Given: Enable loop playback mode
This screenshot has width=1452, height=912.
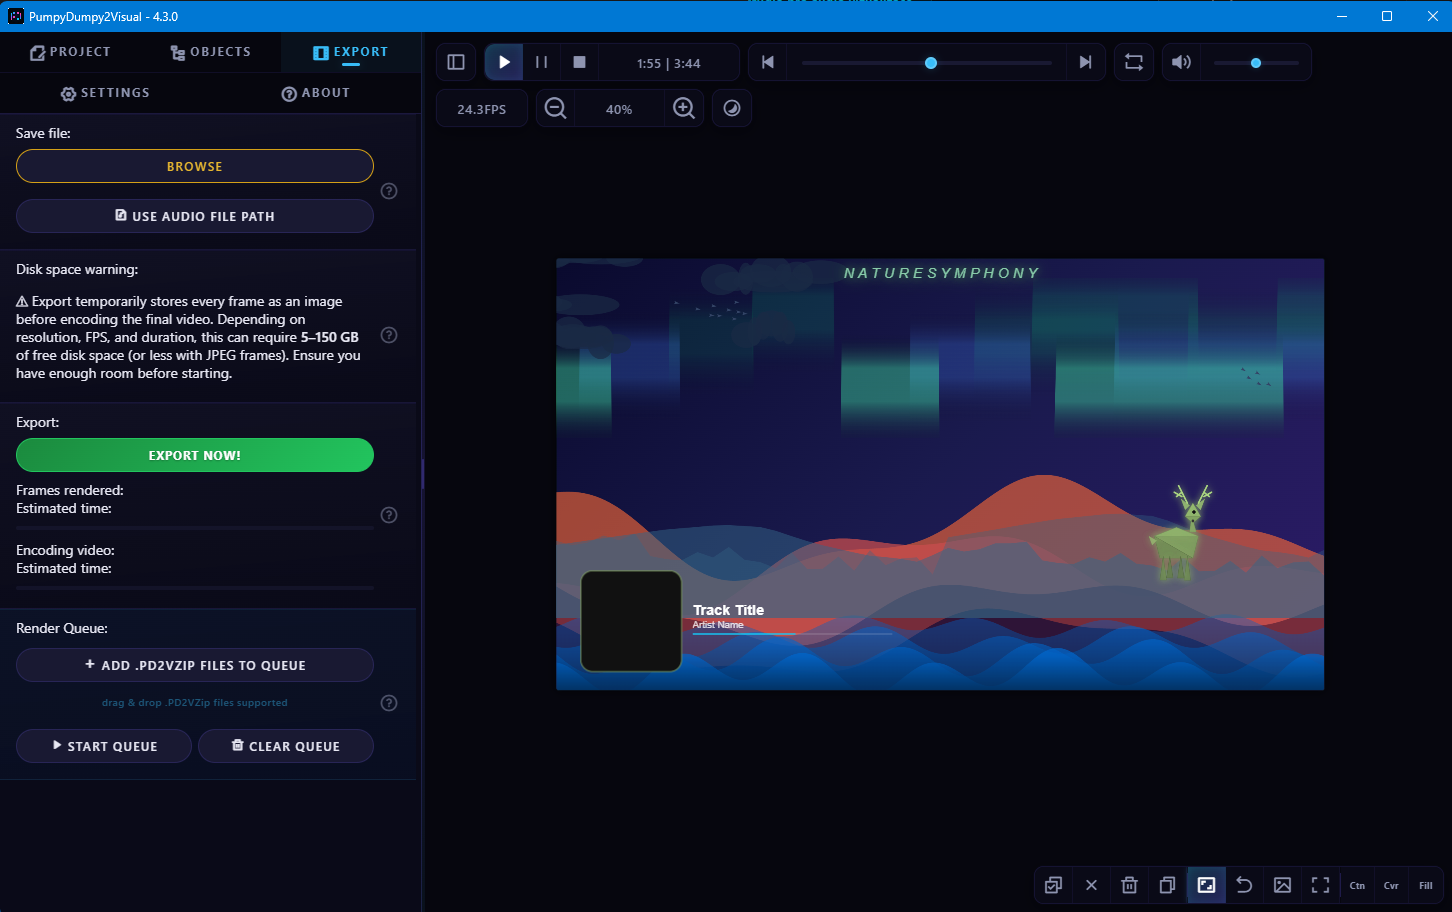Looking at the screenshot, I should 1134,61.
